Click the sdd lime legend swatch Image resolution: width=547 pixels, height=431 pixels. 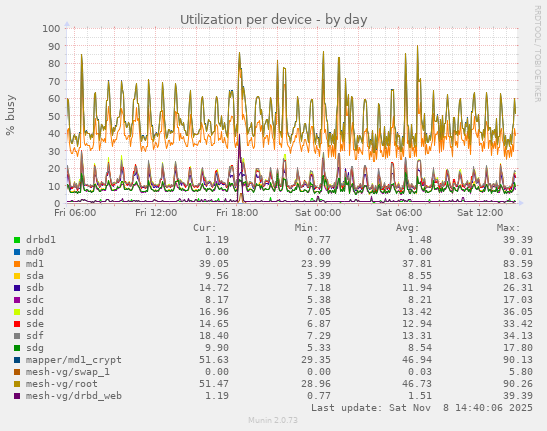17,312
